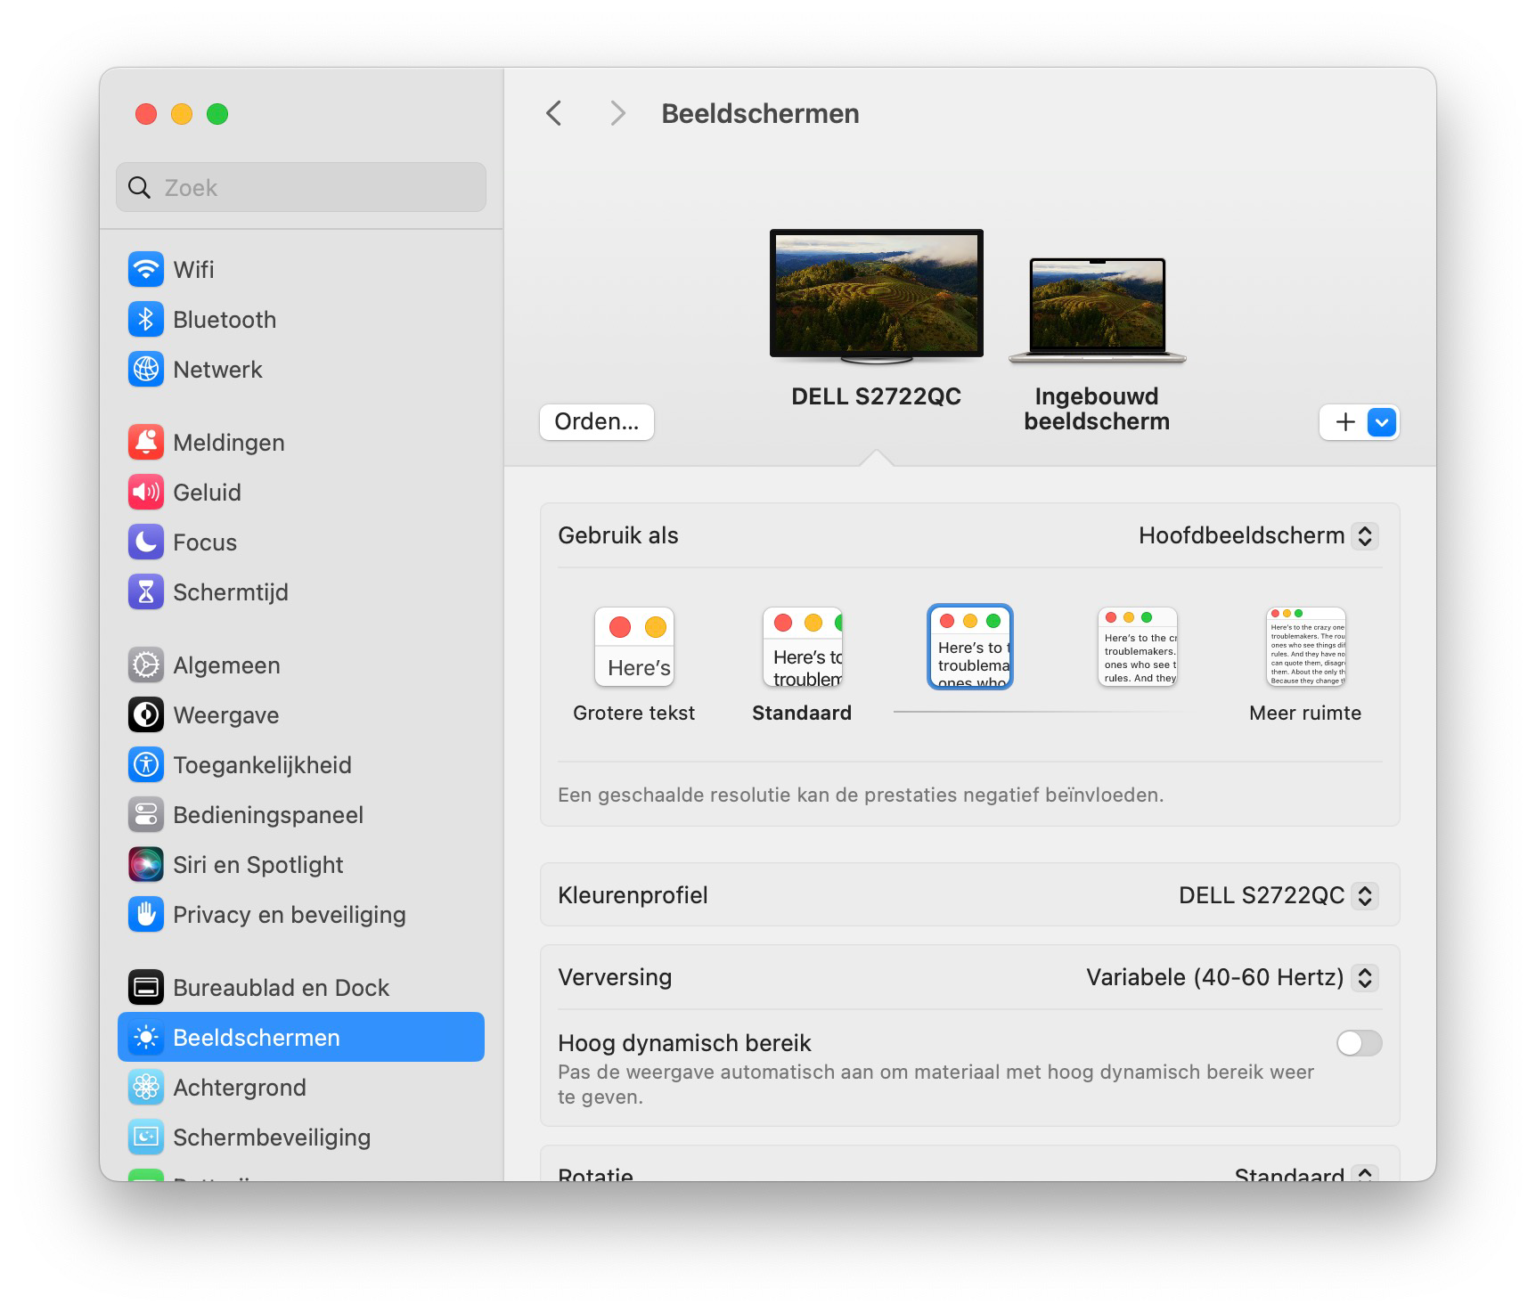Click the Orden... button
The image size is (1536, 1313).
(x=596, y=422)
